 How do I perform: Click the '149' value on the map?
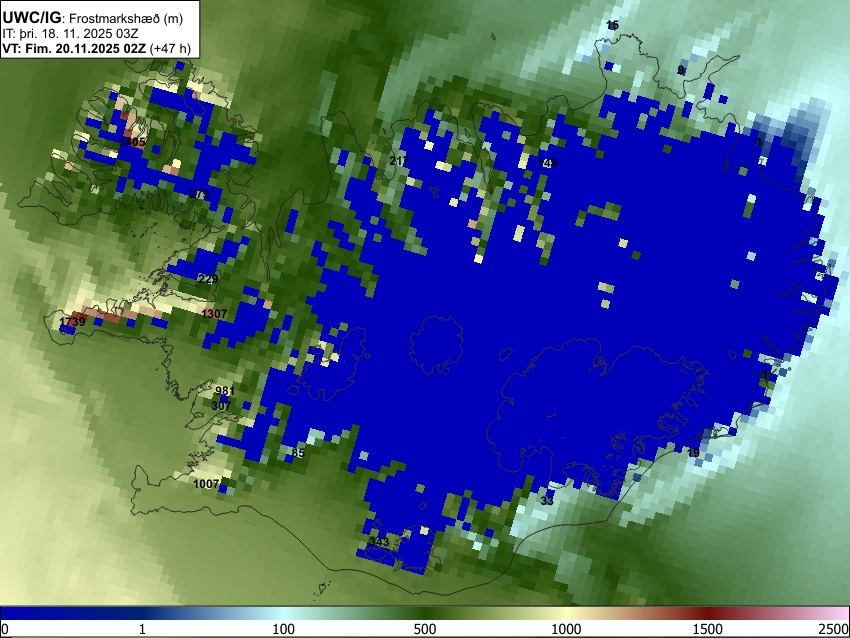point(548,163)
